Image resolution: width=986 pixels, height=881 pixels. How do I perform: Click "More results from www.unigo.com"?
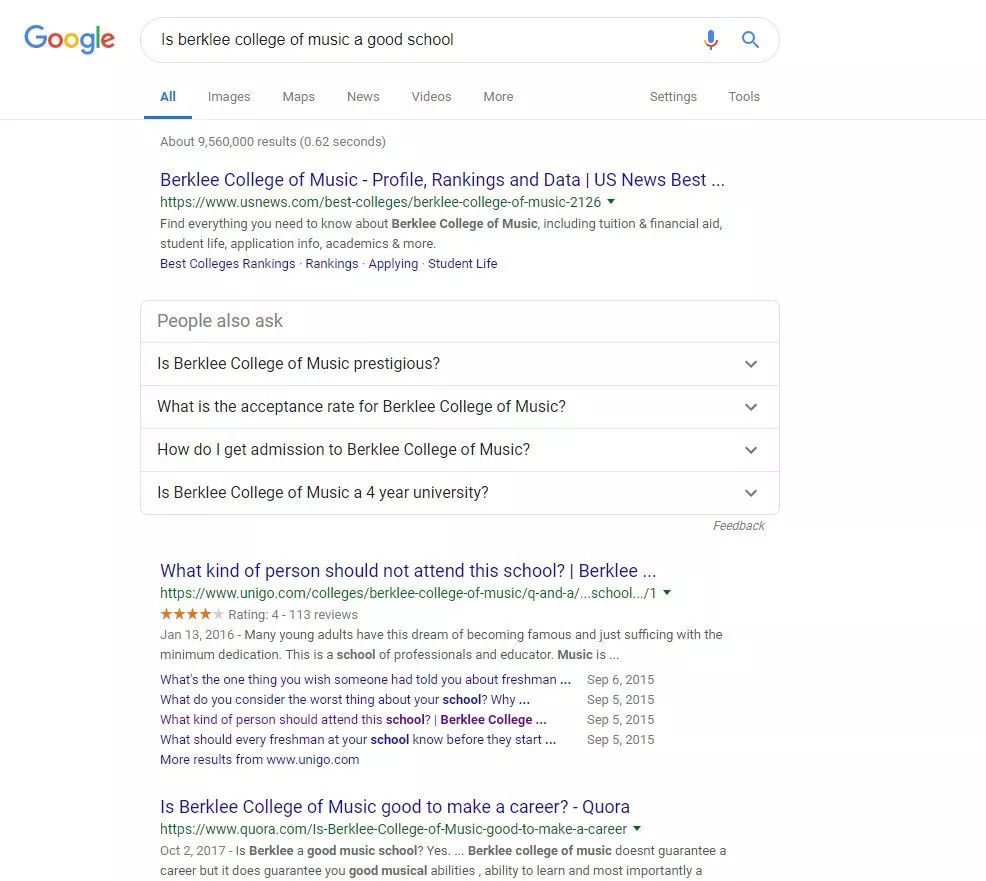point(260,760)
